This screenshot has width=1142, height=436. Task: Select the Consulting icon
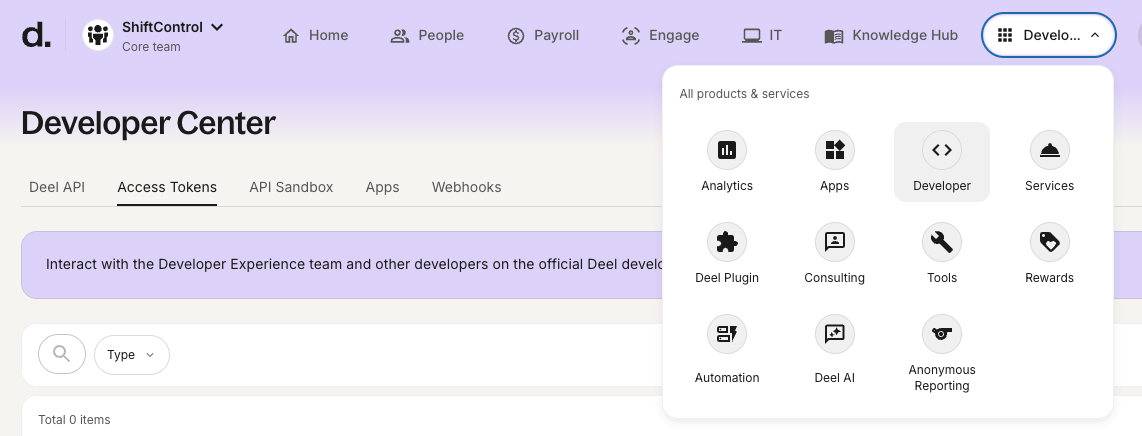(x=834, y=242)
